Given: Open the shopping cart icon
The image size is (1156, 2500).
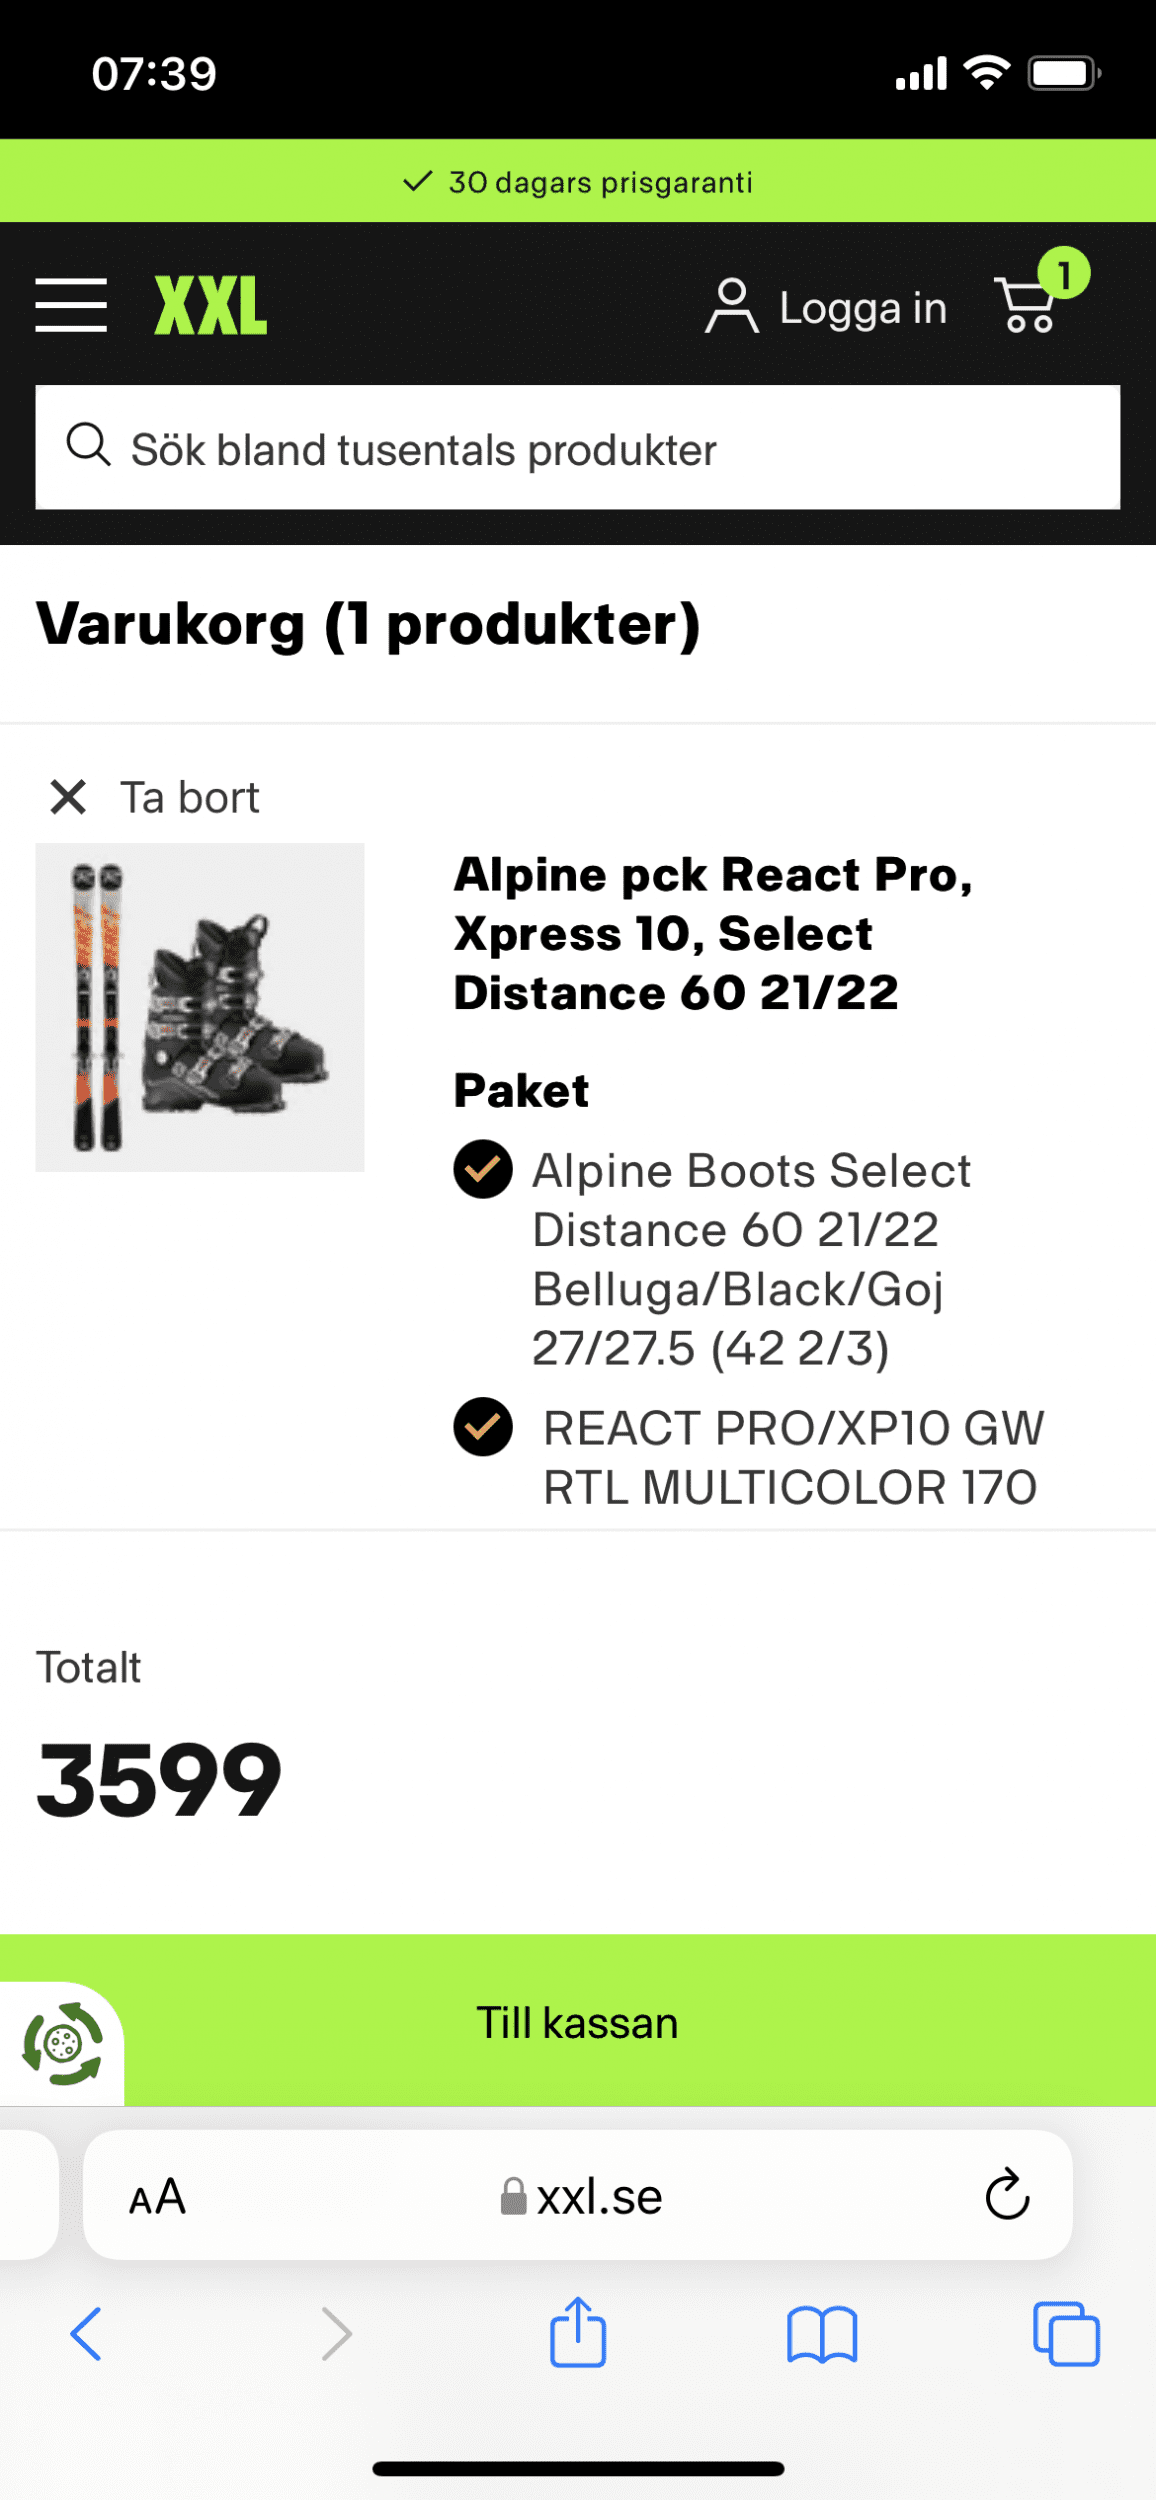Looking at the screenshot, I should [1028, 304].
